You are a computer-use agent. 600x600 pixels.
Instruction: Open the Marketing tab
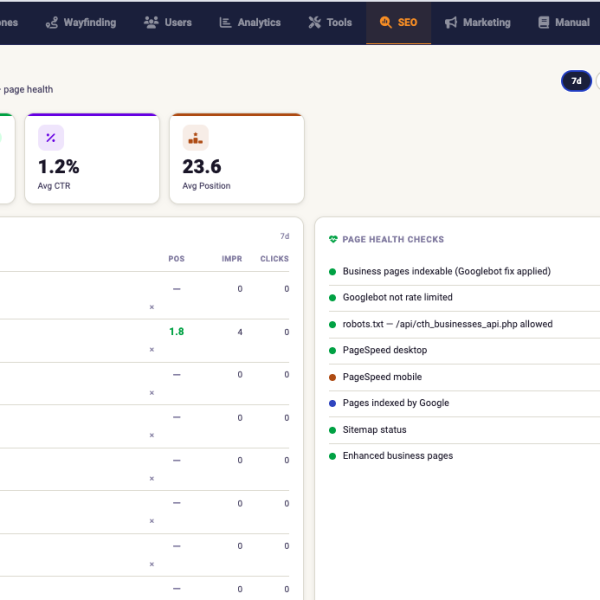pyautogui.click(x=478, y=23)
